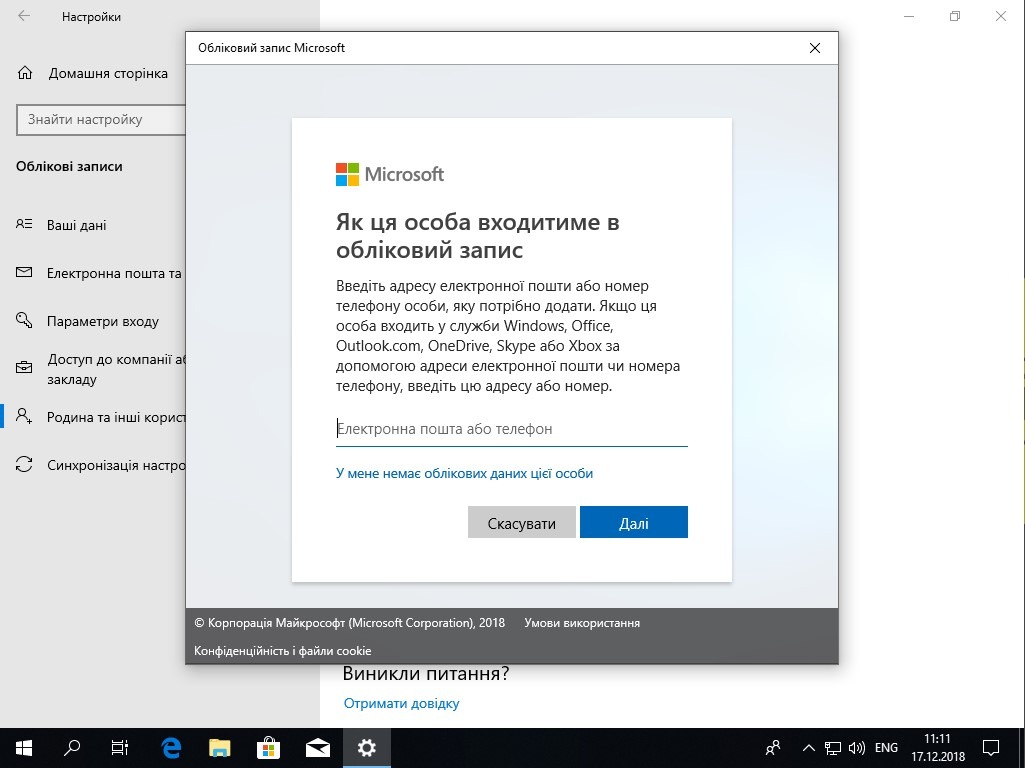Click the Обліковий запис Microsoft title text
The width and height of the screenshot is (1025, 768).
coord(271,48)
